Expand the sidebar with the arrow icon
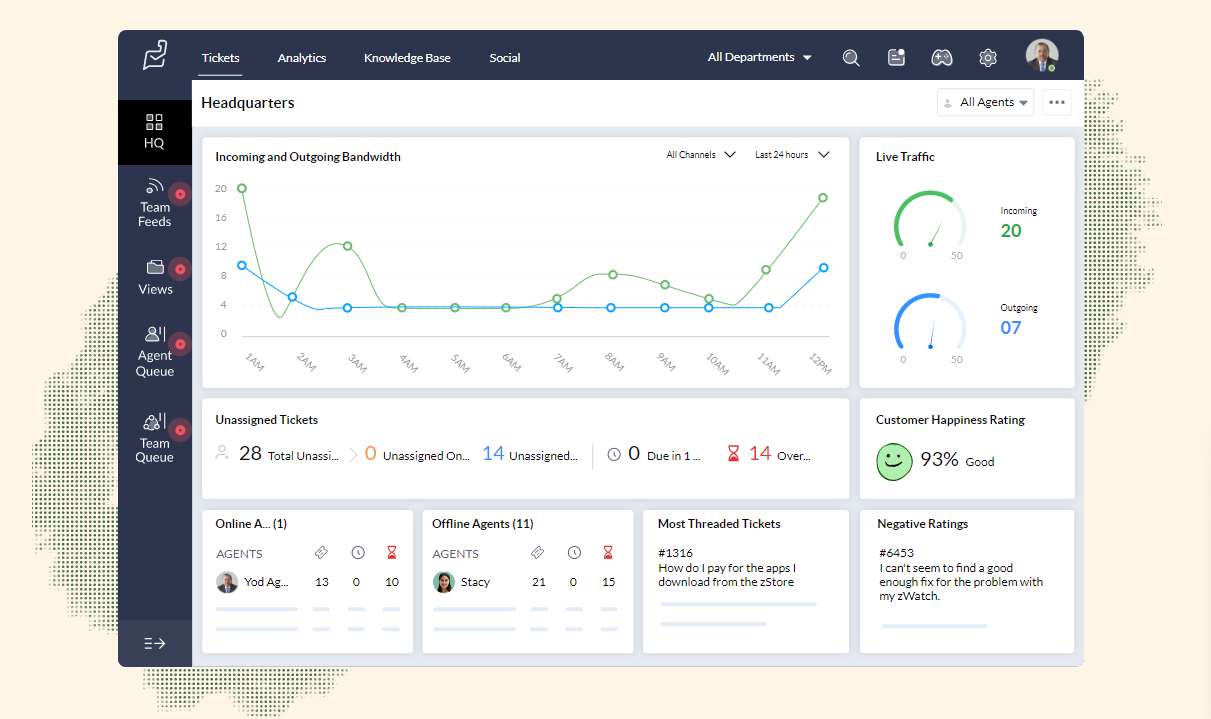The width and height of the screenshot is (1211, 719). (155, 643)
